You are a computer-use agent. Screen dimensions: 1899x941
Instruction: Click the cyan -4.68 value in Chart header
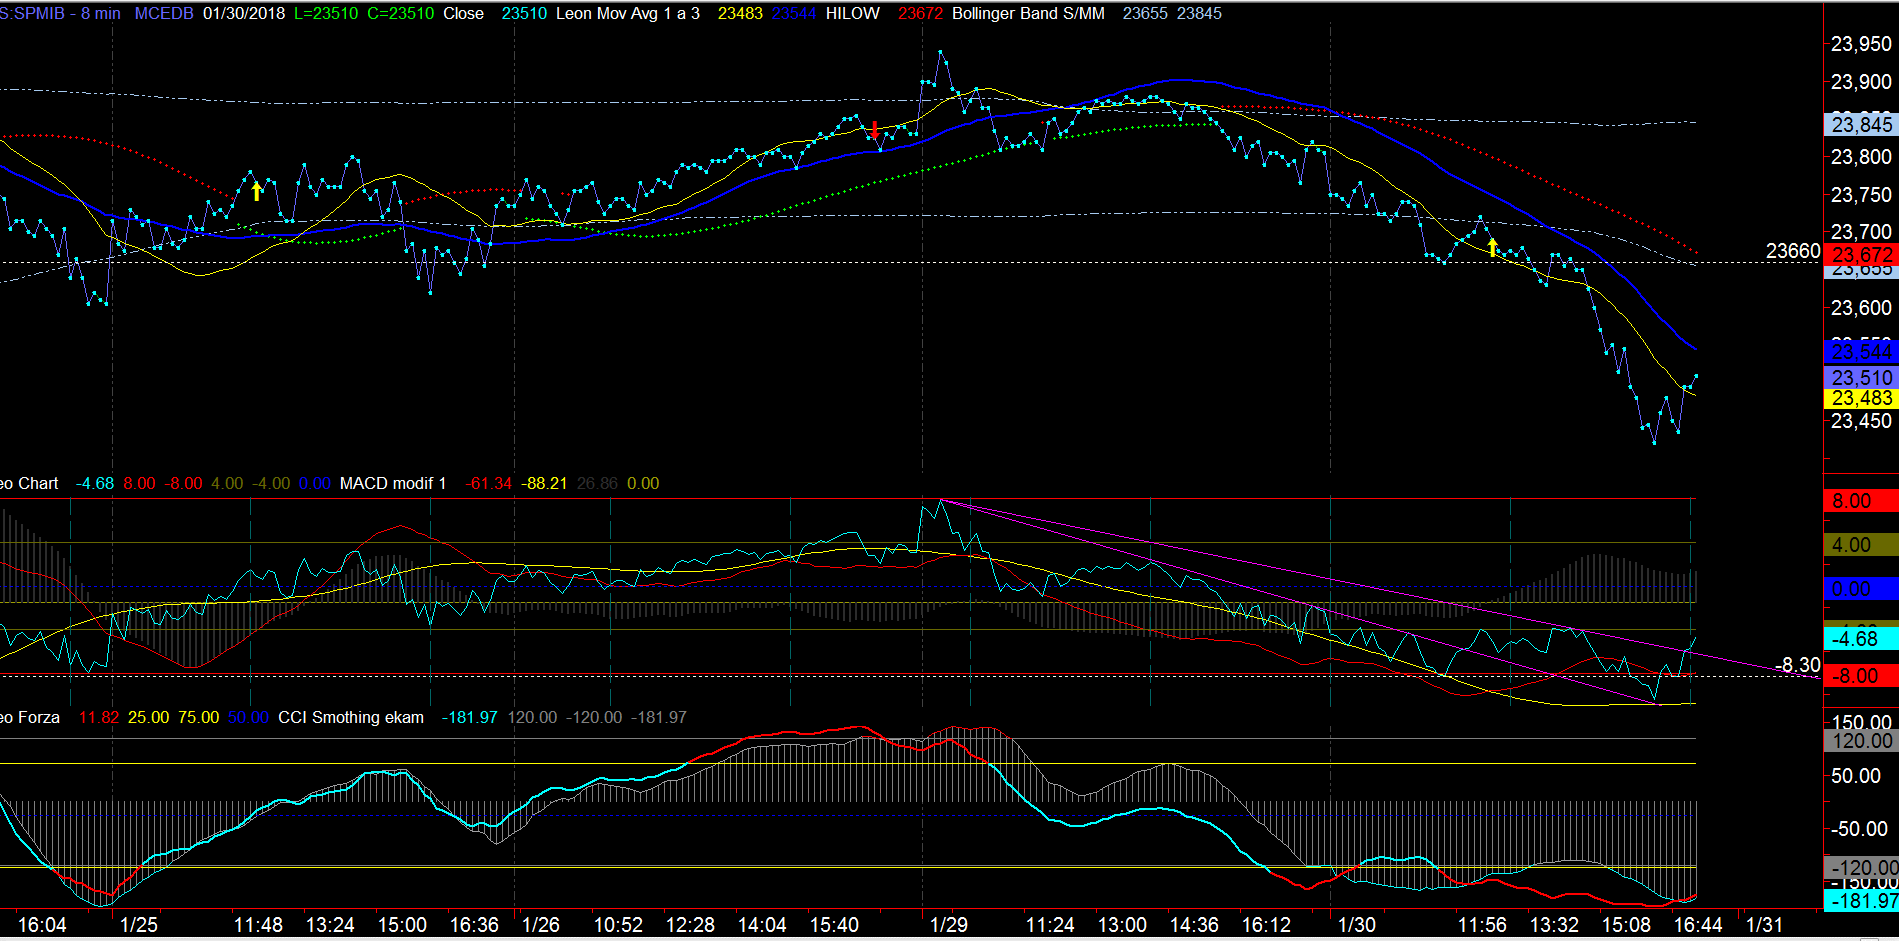click(94, 484)
